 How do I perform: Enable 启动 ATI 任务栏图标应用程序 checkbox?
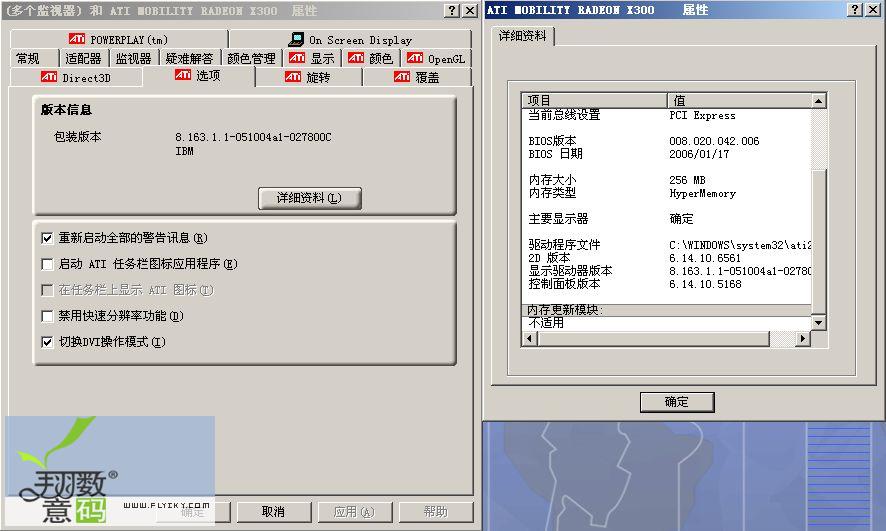[47, 264]
